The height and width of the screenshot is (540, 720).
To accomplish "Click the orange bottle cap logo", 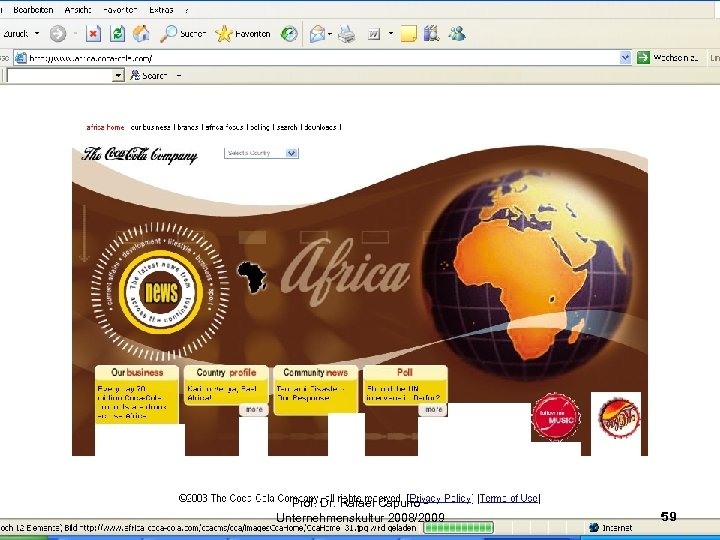I will tap(619, 418).
